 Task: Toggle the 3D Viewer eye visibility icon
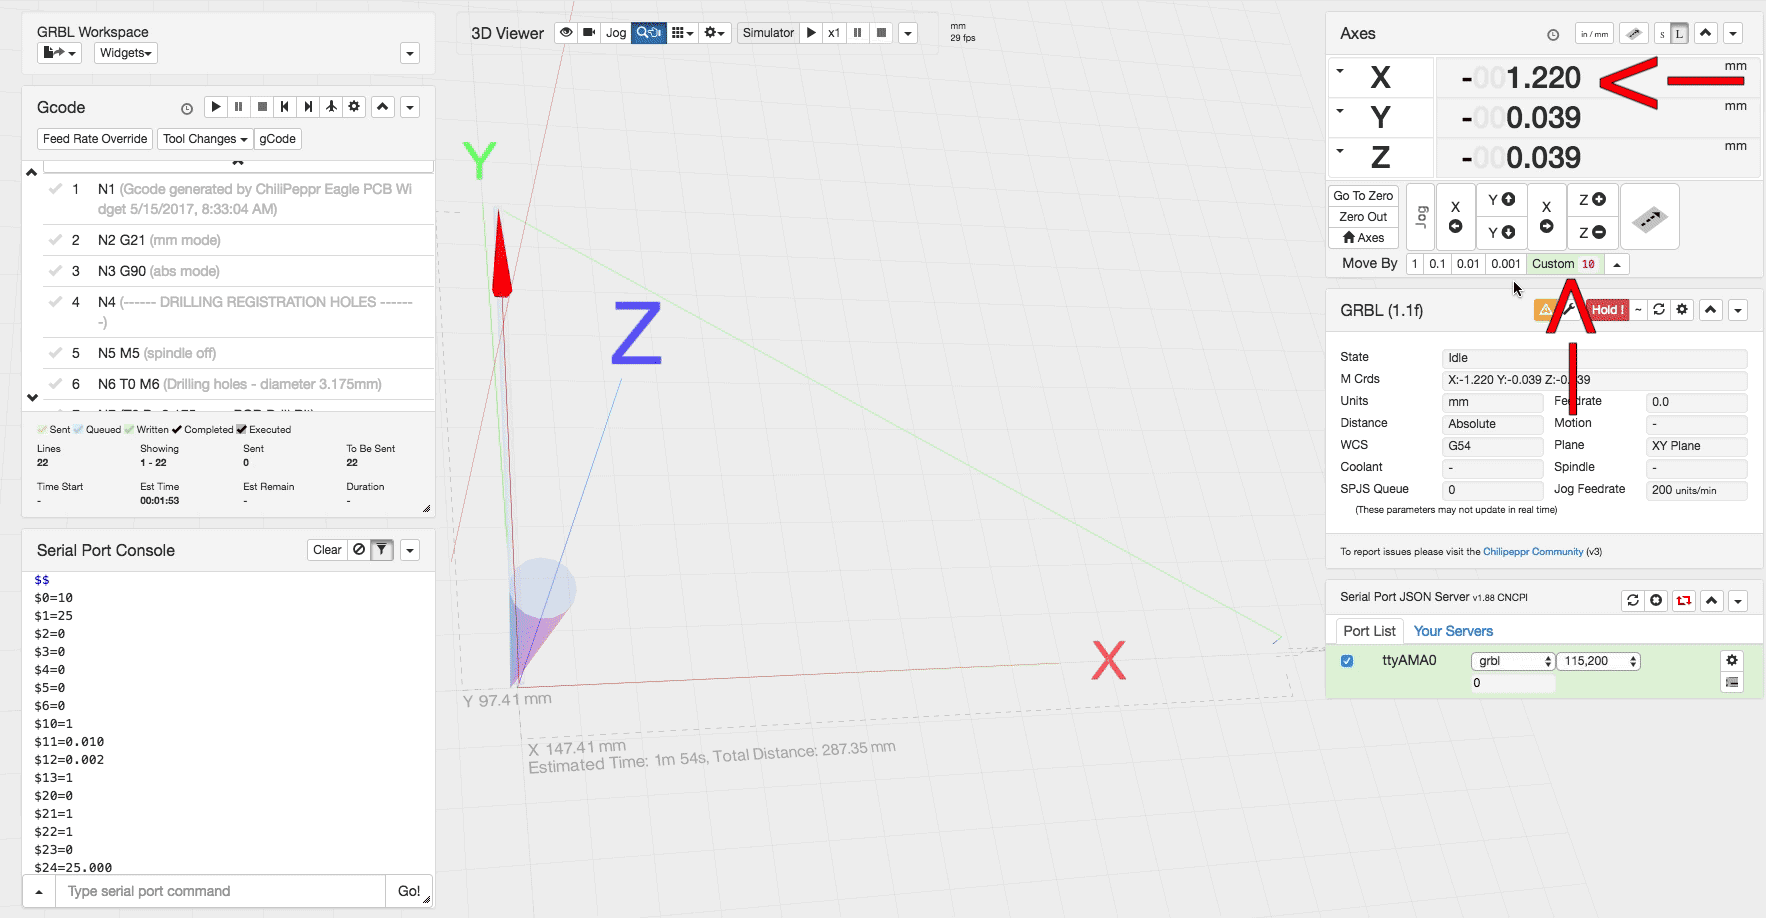tap(566, 33)
